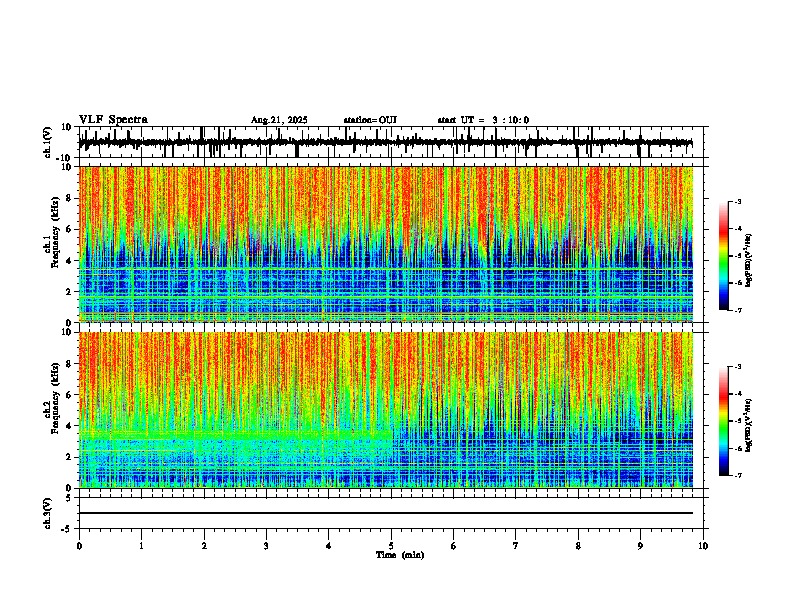Click inside the ch.1 spectrogram panel
This screenshot has height=612, width=792.
[386, 244]
